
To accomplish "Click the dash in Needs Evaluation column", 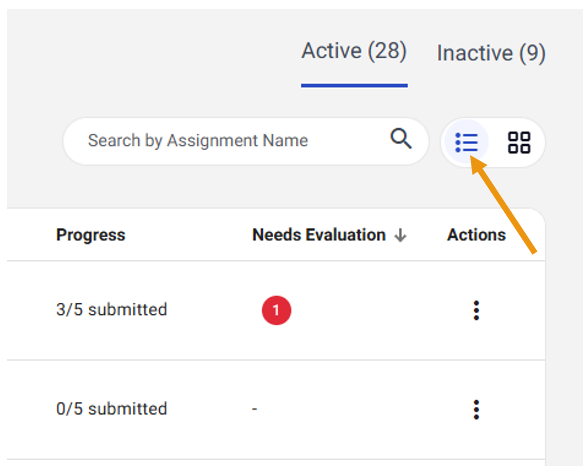I will click(255, 409).
